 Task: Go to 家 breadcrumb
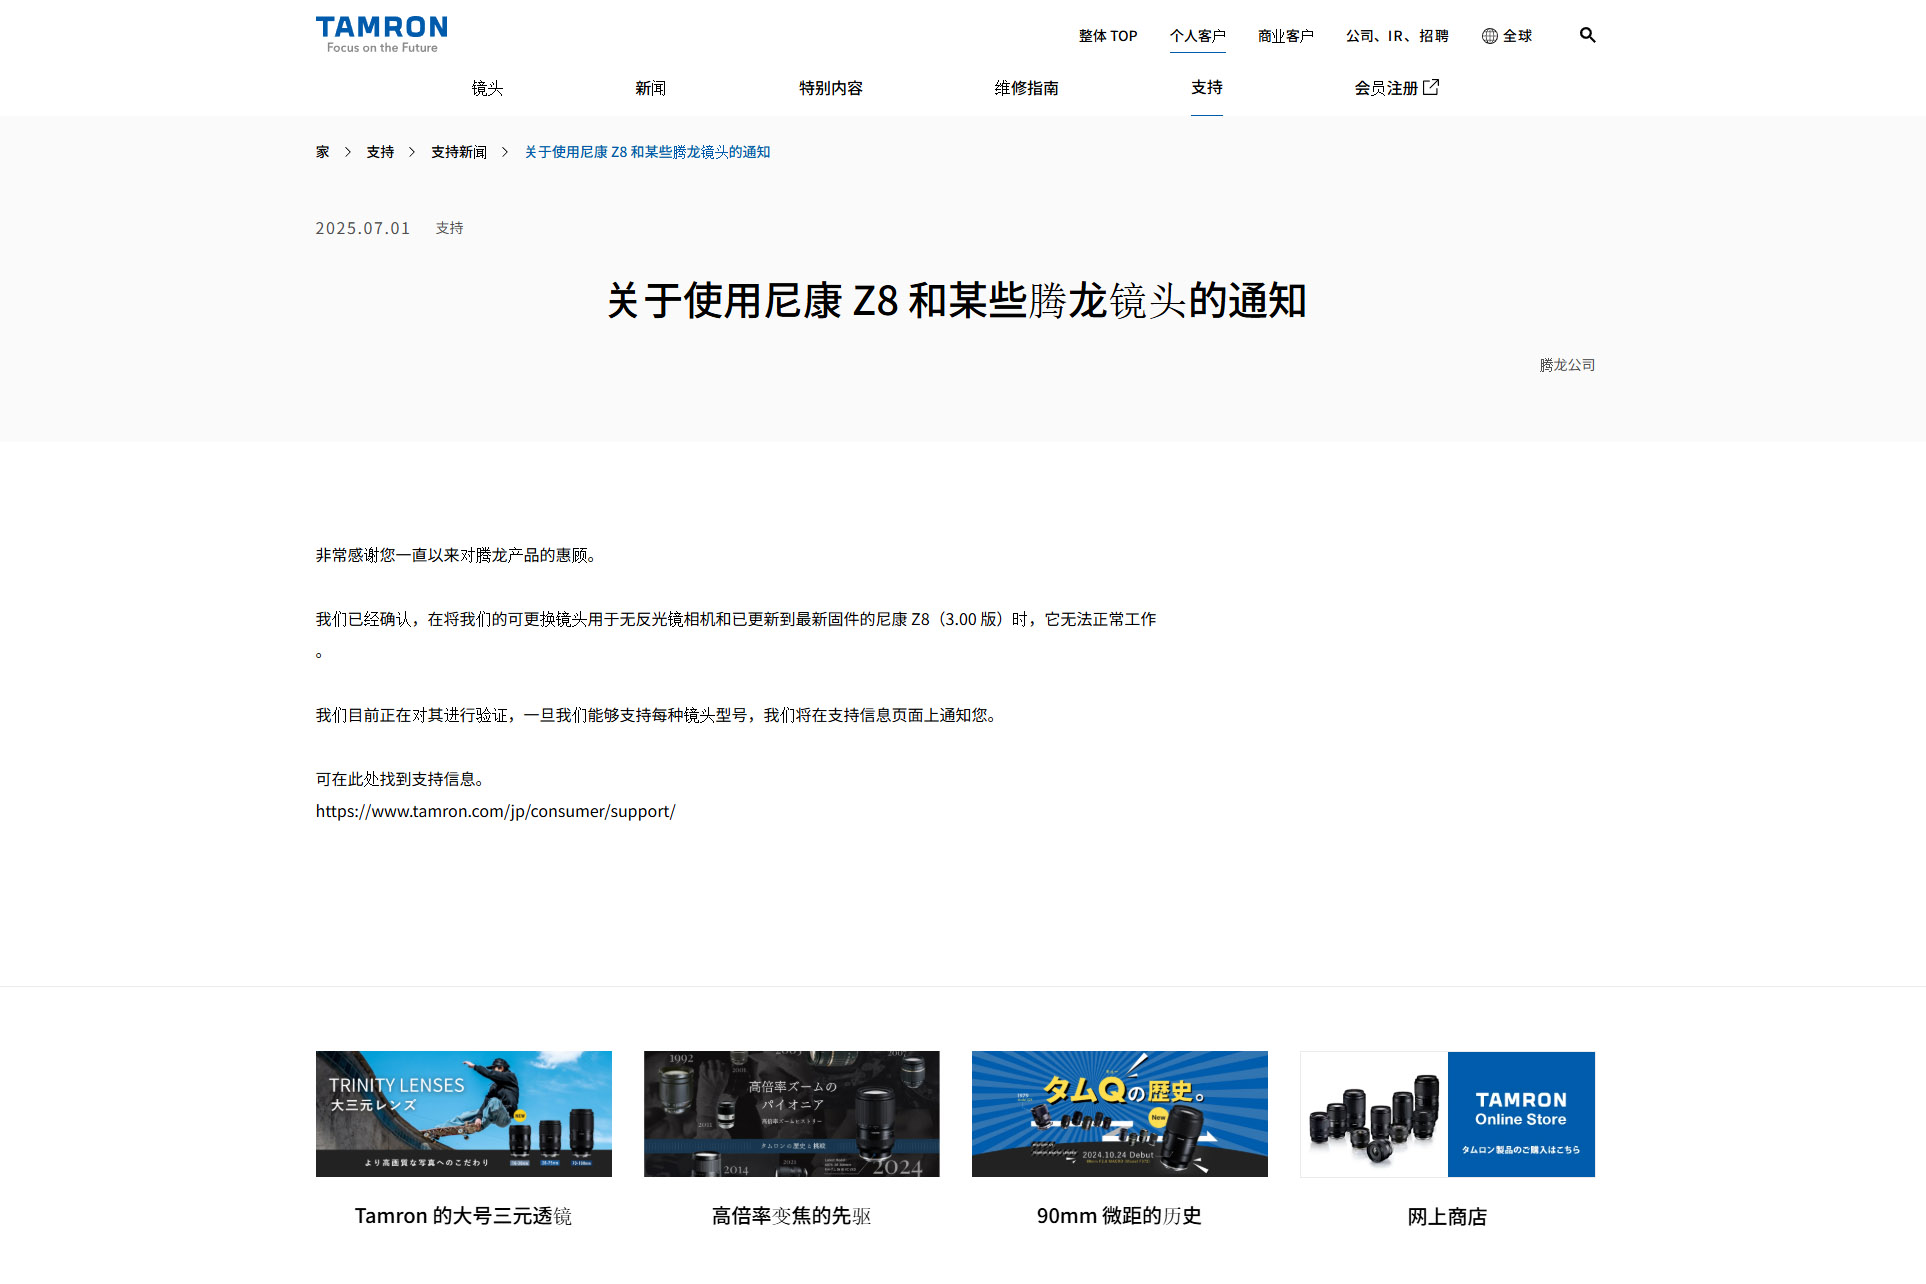322,152
